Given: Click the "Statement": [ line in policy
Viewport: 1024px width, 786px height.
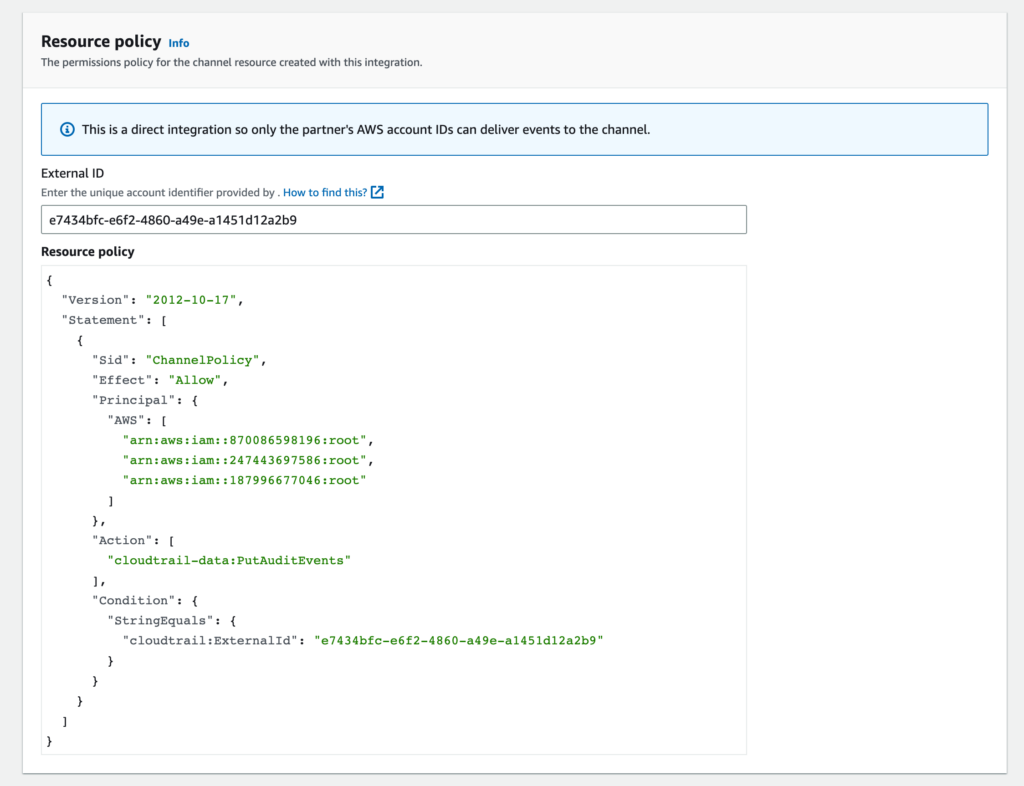Looking at the screenshot, I should point(114,321).
